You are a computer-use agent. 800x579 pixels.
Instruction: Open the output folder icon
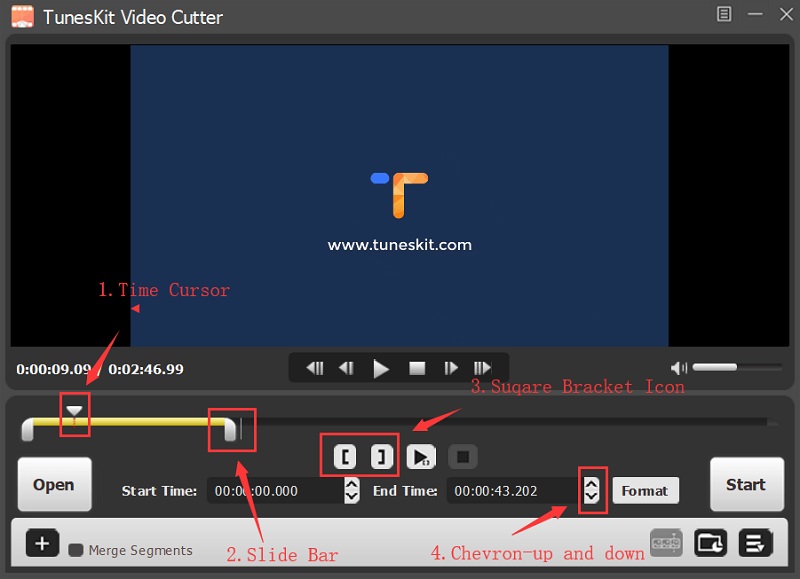[x=711, y=543]
